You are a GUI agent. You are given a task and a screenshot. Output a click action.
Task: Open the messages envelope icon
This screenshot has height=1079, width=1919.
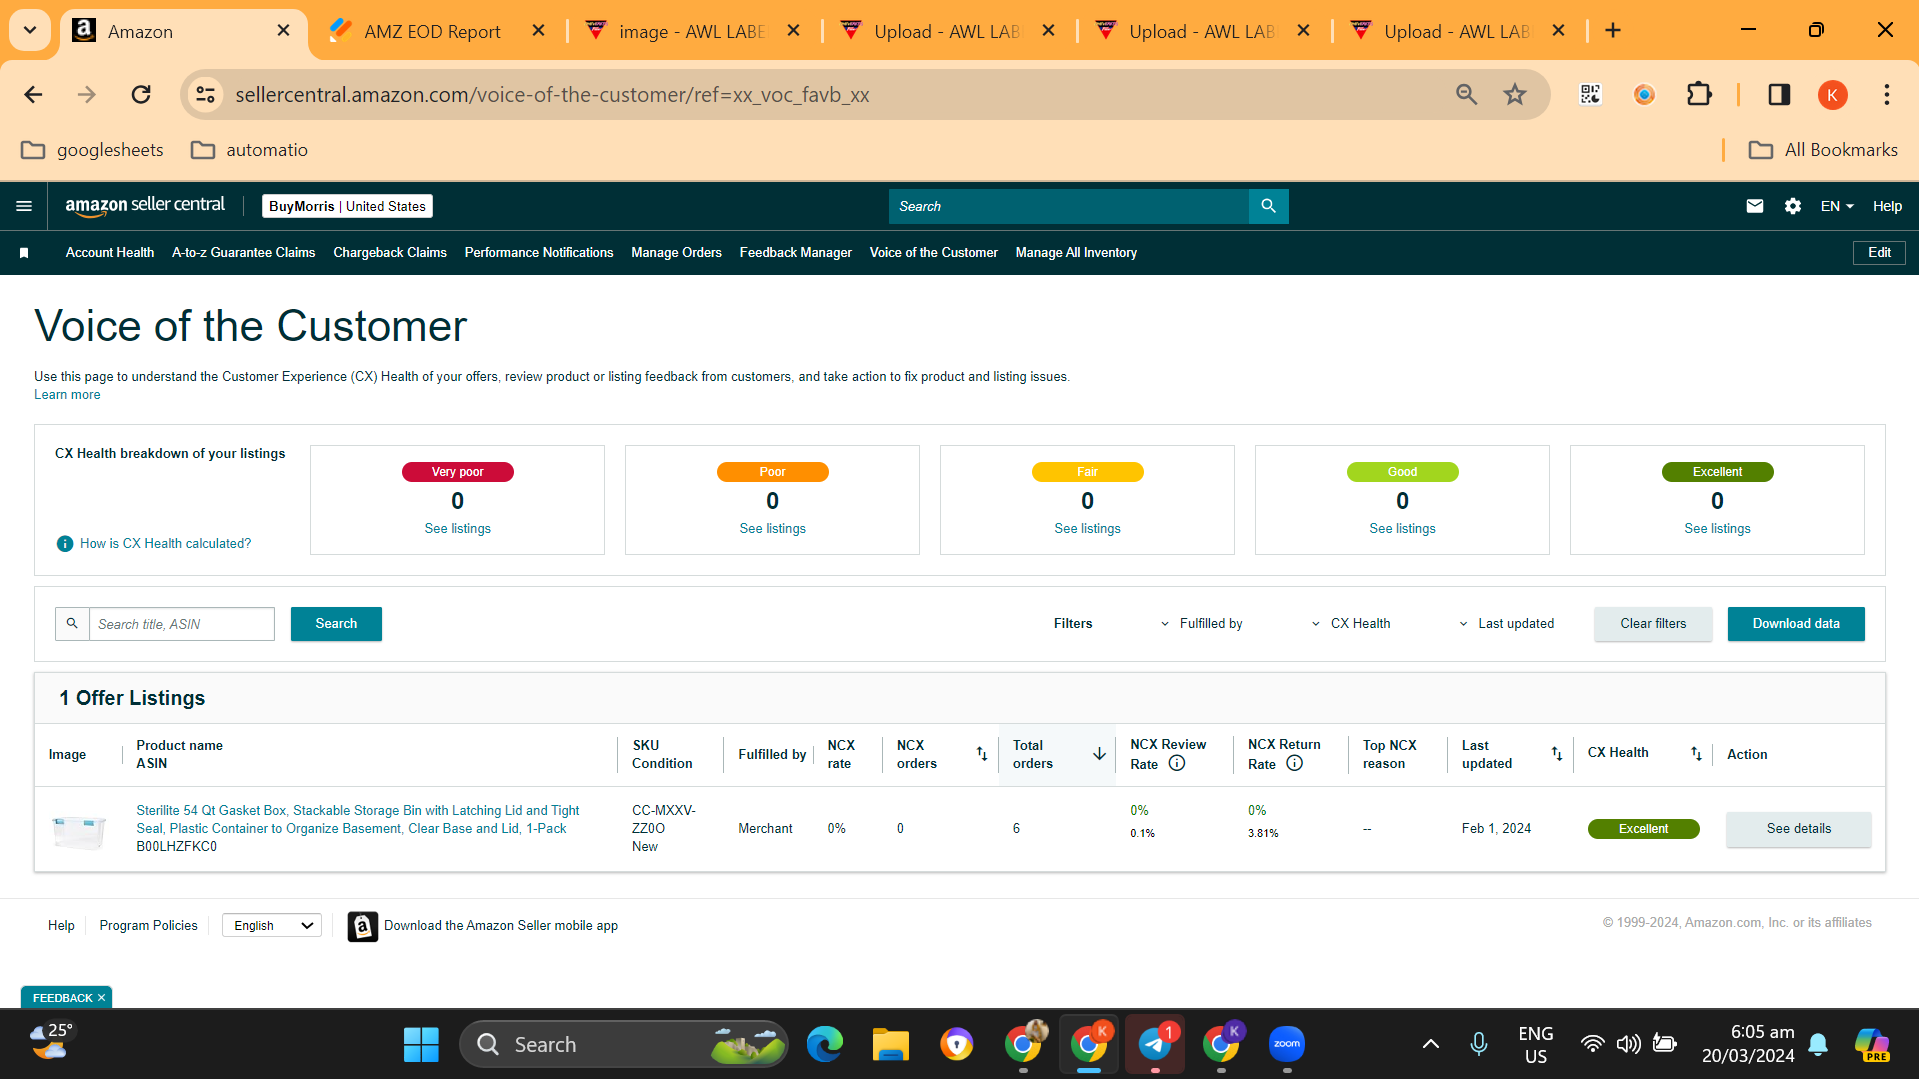(1754, 206)
